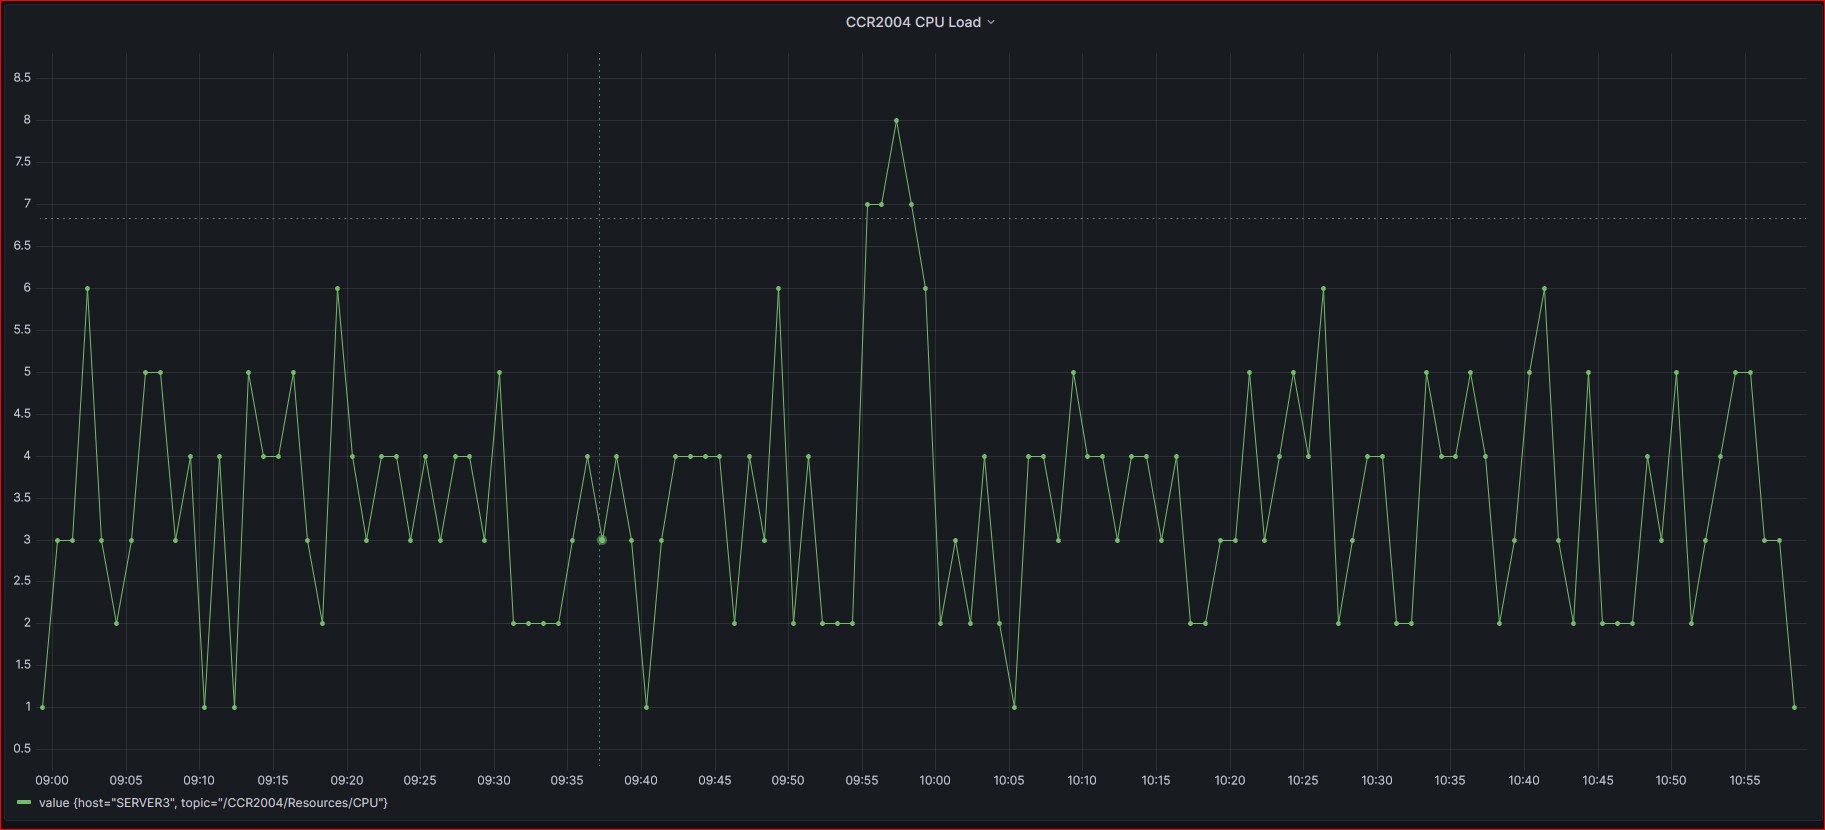Click the x-axis time label 09:30

494,780
